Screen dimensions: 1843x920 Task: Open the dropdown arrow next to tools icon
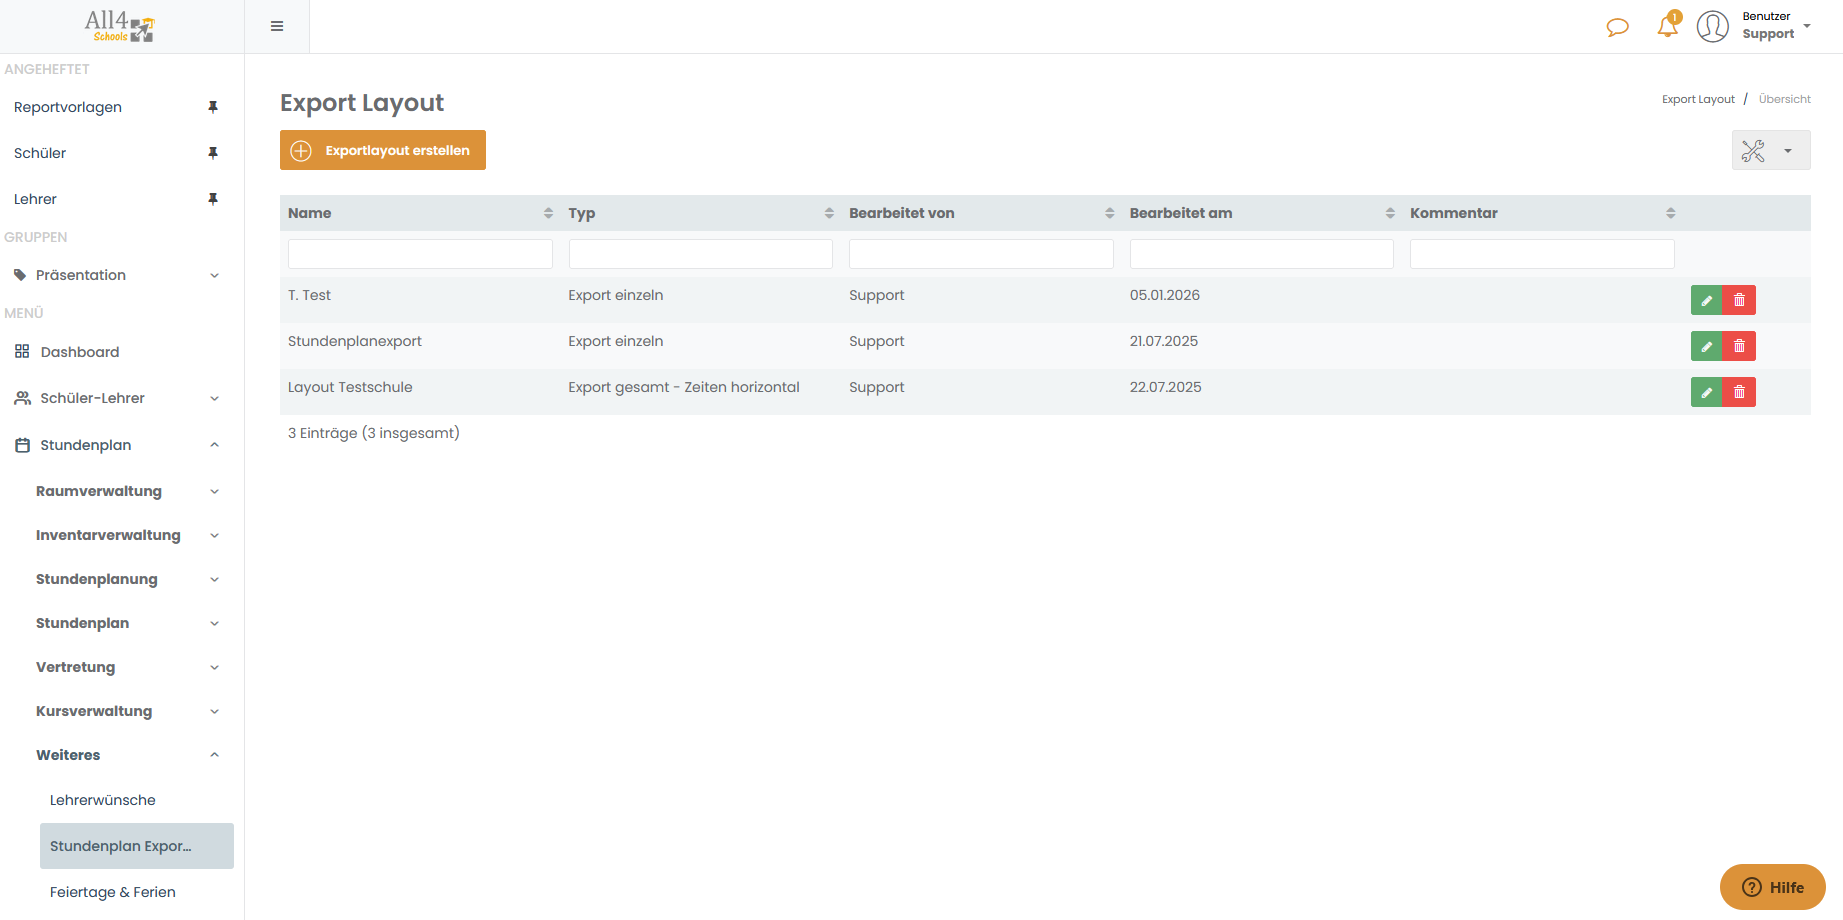tap(1788, 151)
